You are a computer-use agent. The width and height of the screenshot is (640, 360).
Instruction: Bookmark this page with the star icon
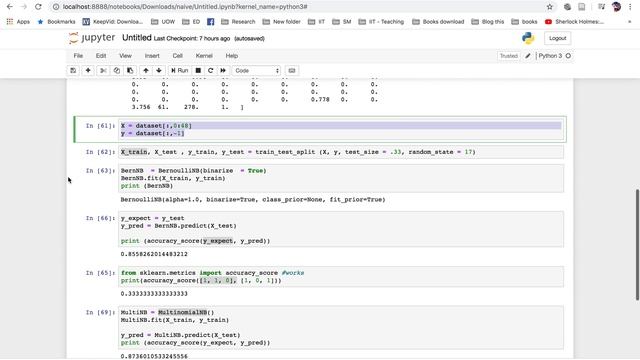549,7
